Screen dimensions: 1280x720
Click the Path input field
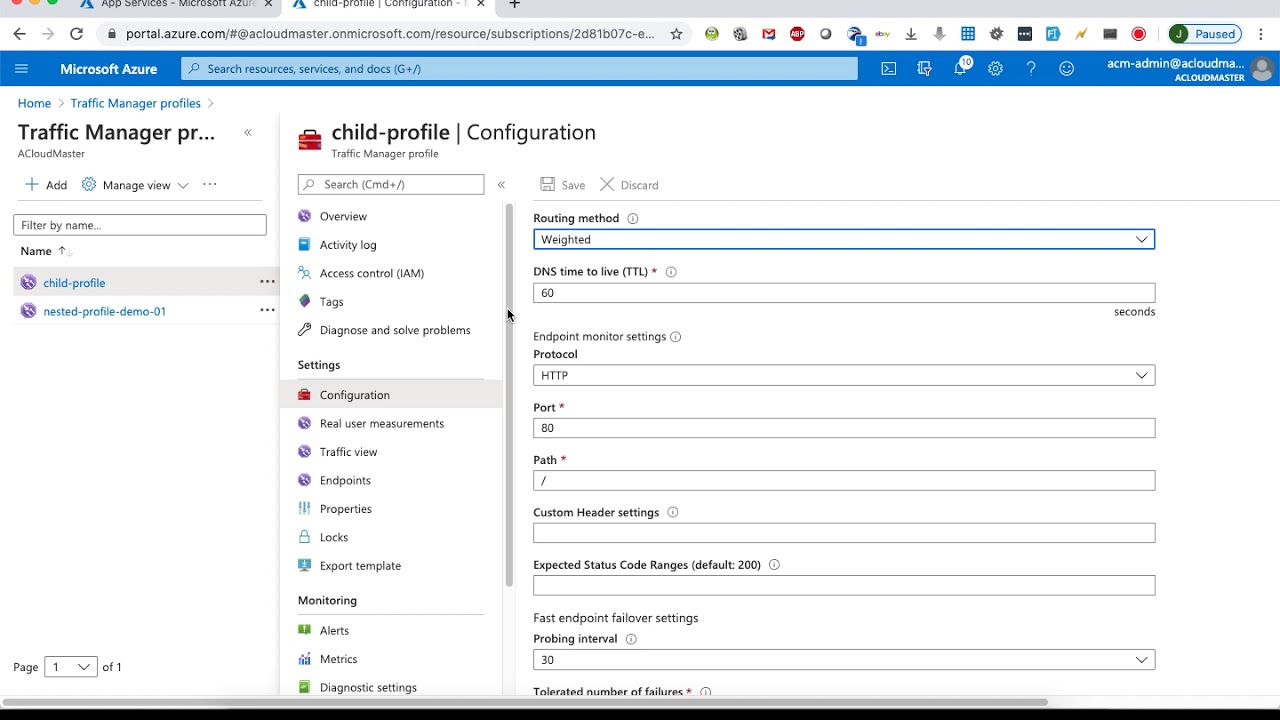(x=844, y=481)
